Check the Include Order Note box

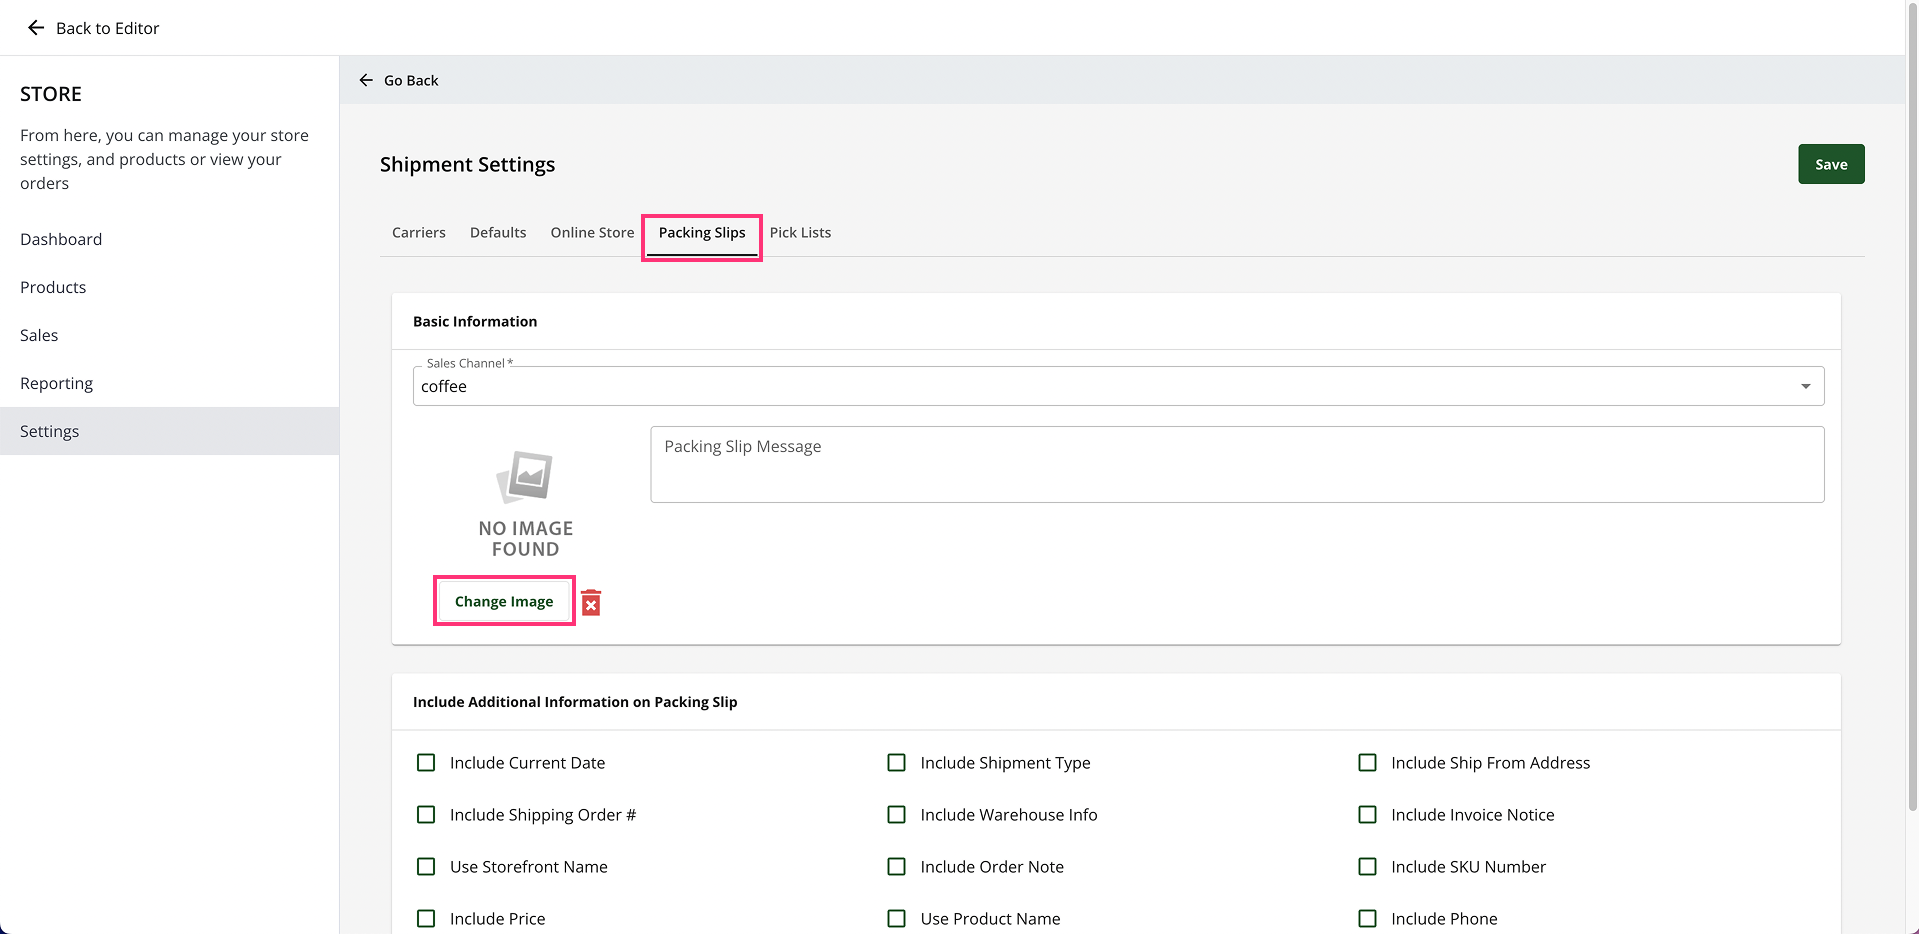pyautogui.click(x=897, y=867)
